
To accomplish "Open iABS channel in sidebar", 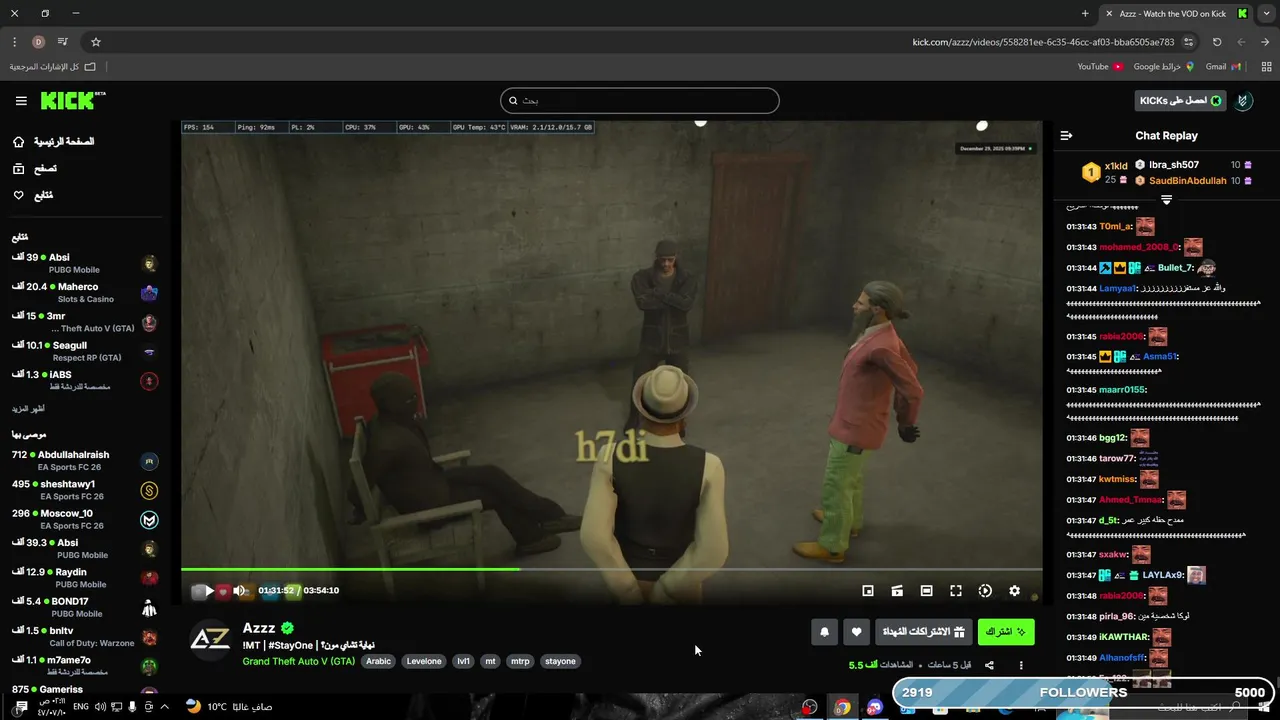I will [x=85, y=380].
